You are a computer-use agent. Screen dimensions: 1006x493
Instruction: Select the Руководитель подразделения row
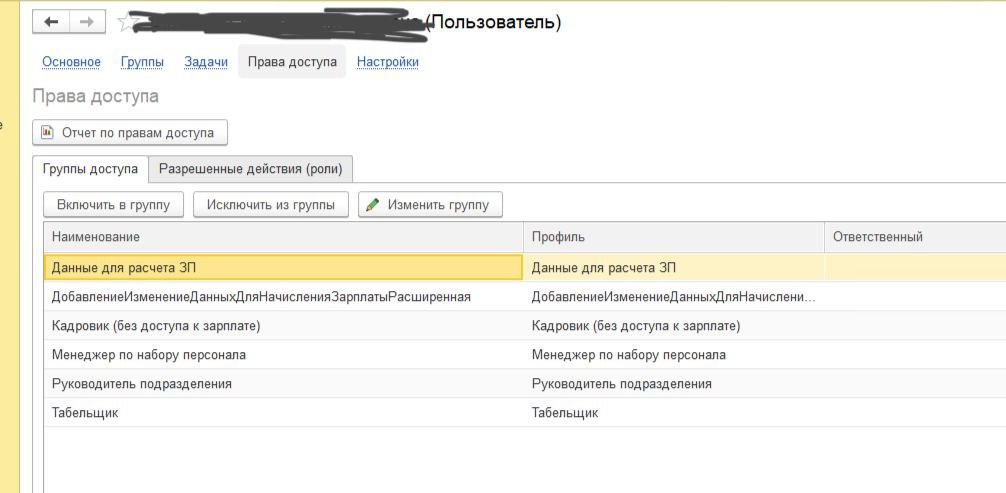pos(141,384)
